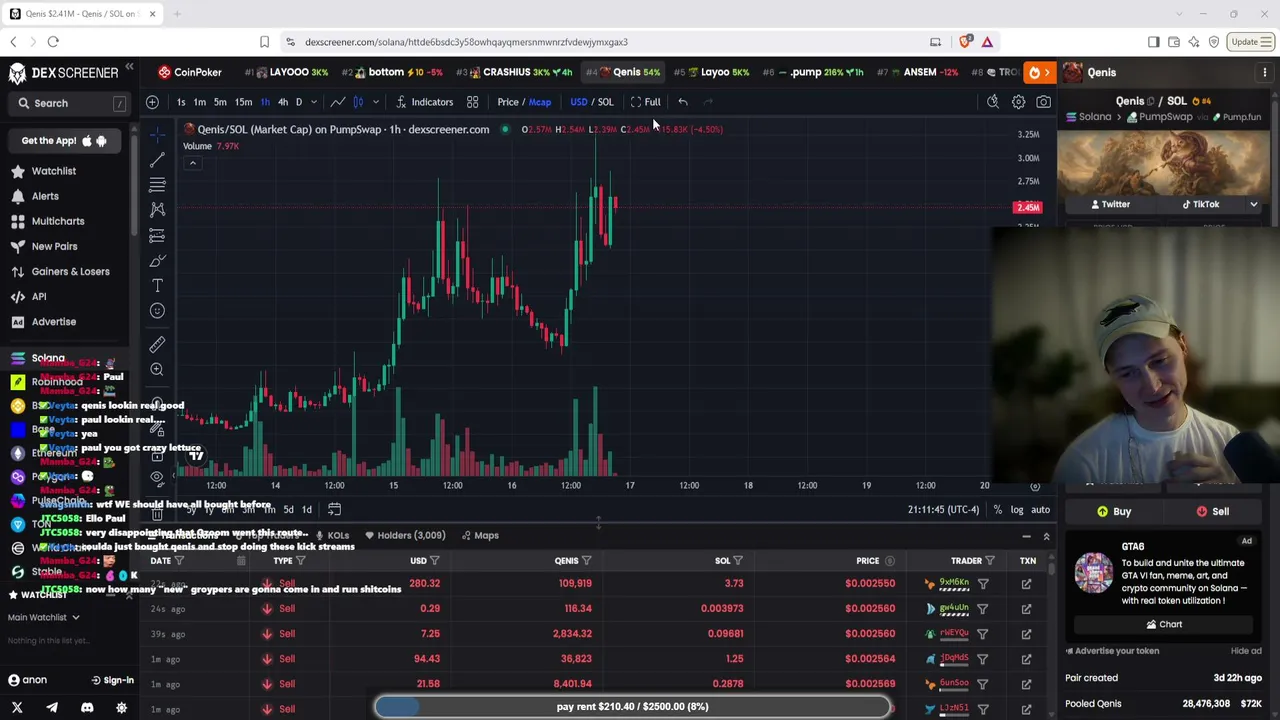This screenshot has width=1280, height=720.
Task: Click the Search input in sidebar
Action: tap(69, 103)
